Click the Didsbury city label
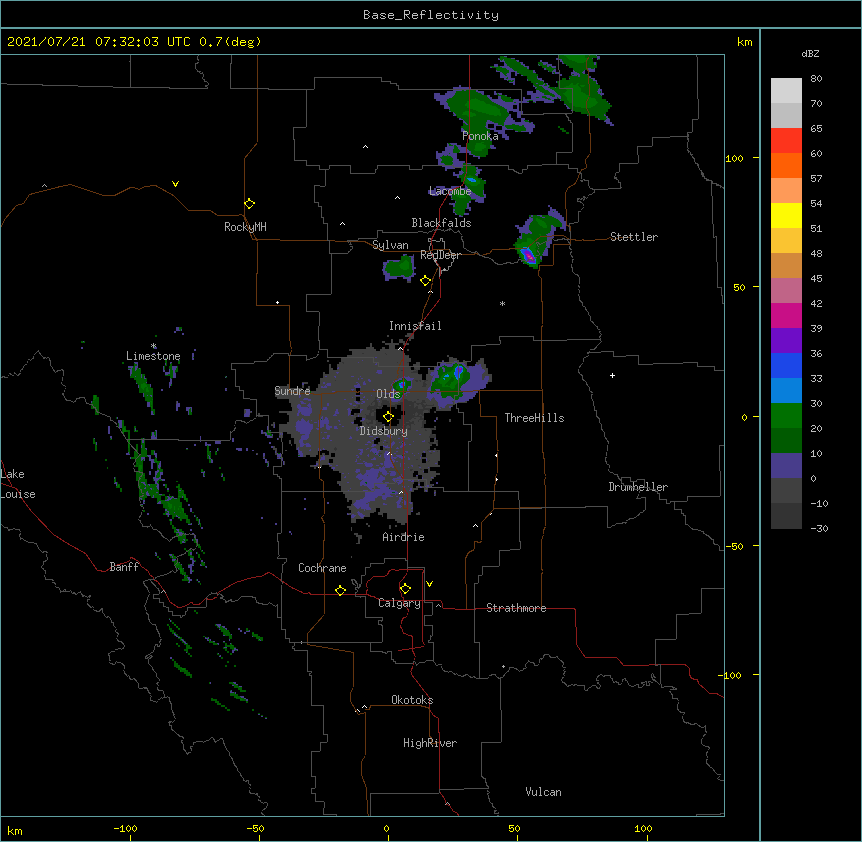862x842 pixels. pyautogui.click(x=383, y=431)
